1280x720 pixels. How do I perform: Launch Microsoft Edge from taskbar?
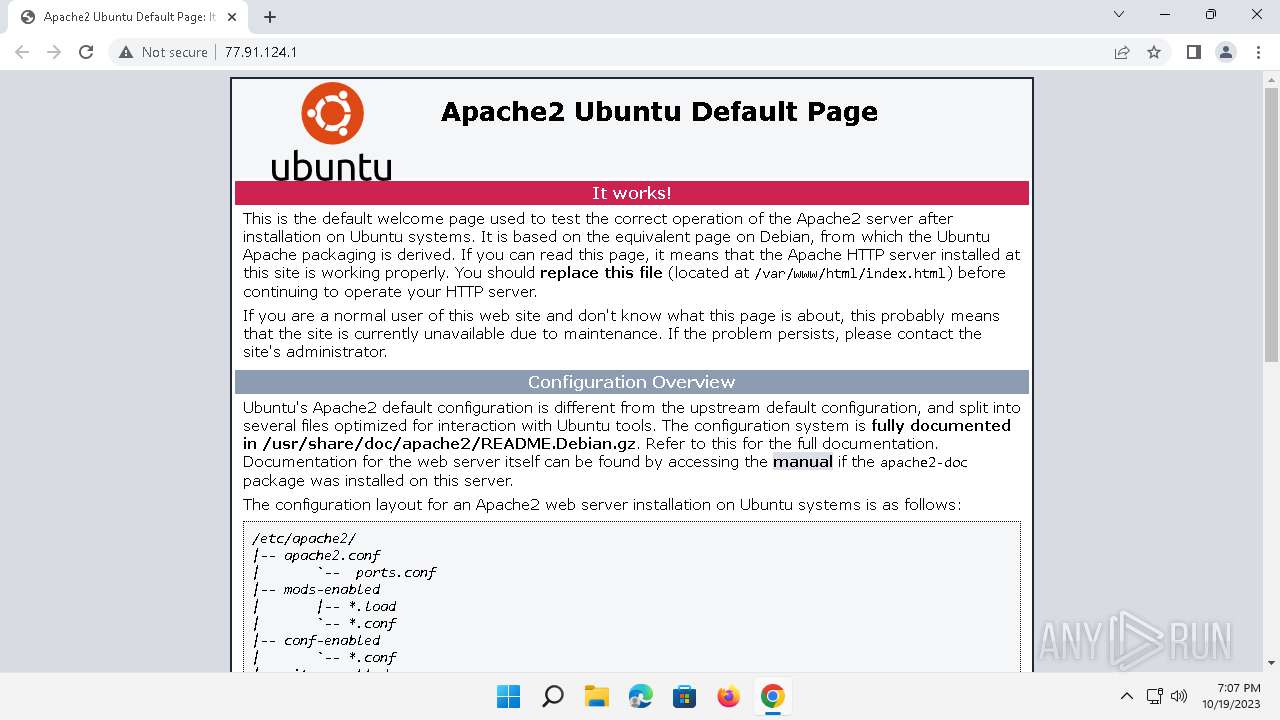[x=640, y=696]
